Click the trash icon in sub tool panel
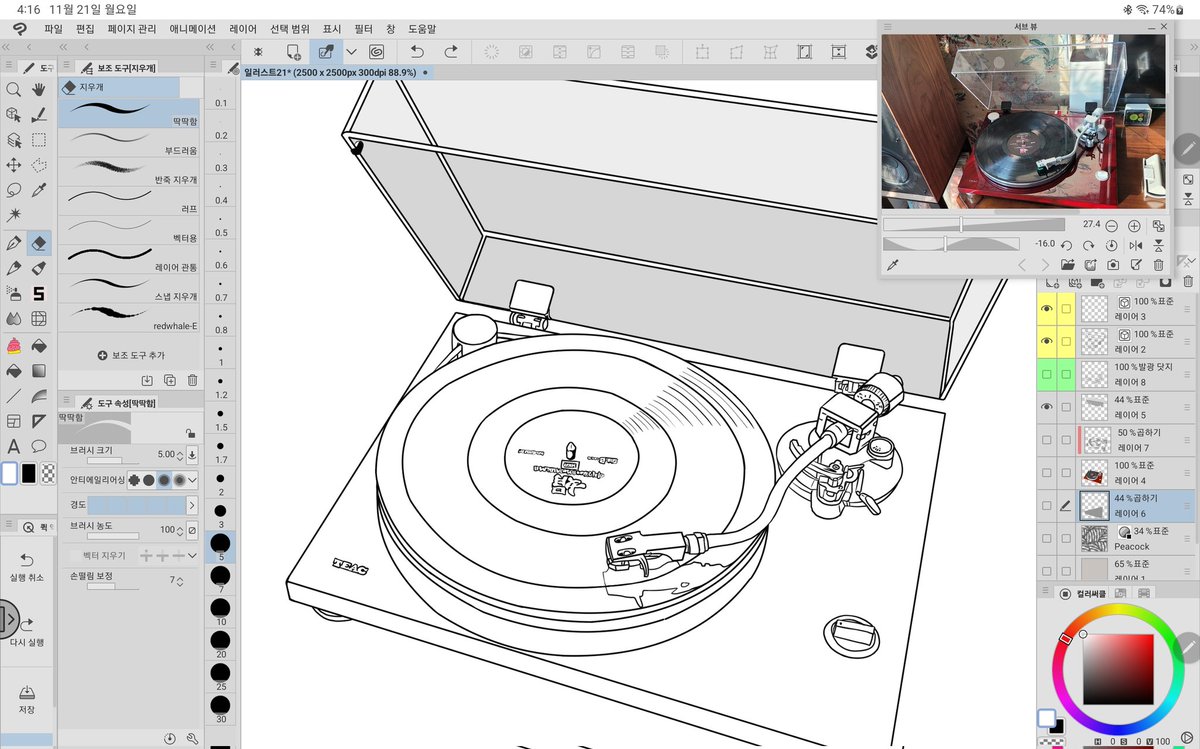The image size is (1200, 749). pyautogui.click(x=192, y=380)
